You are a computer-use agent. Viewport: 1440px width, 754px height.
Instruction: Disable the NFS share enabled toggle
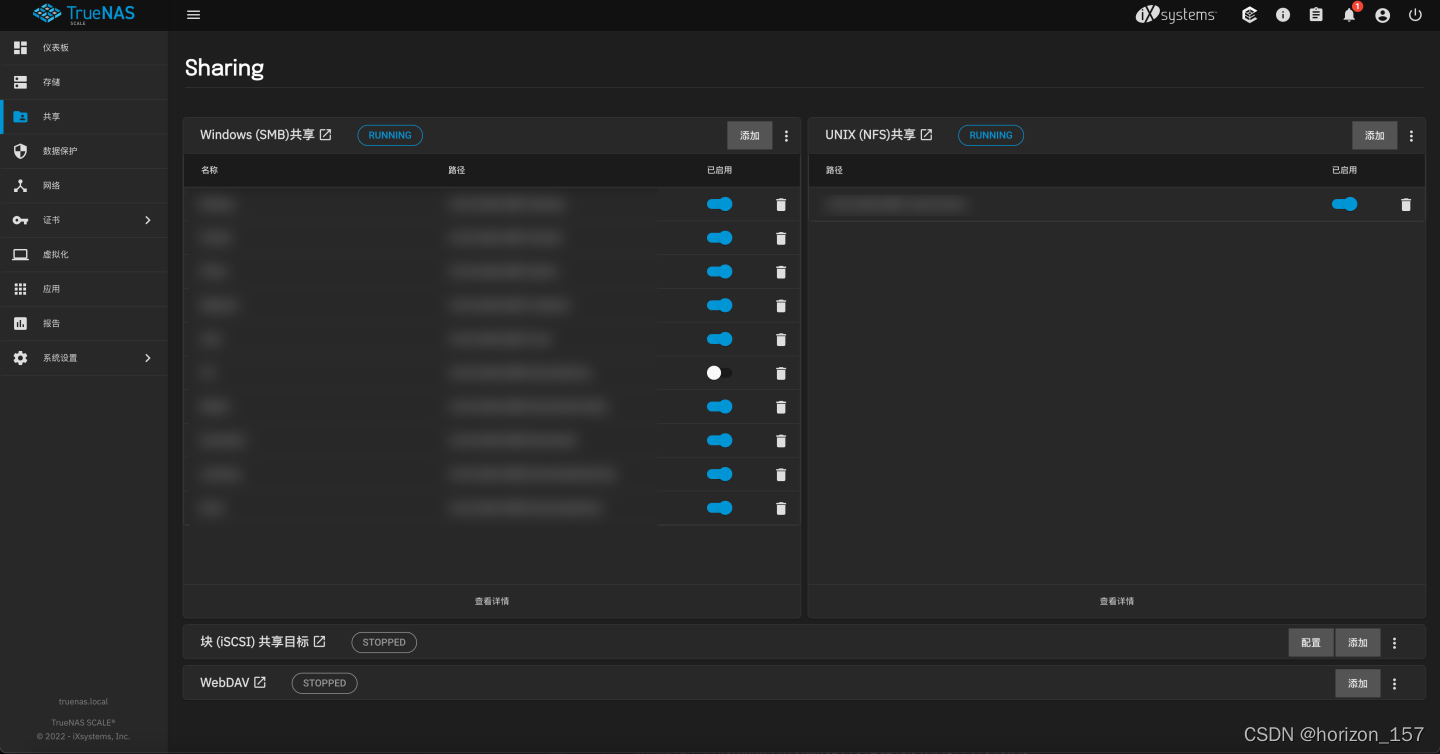click(1345, 204)
